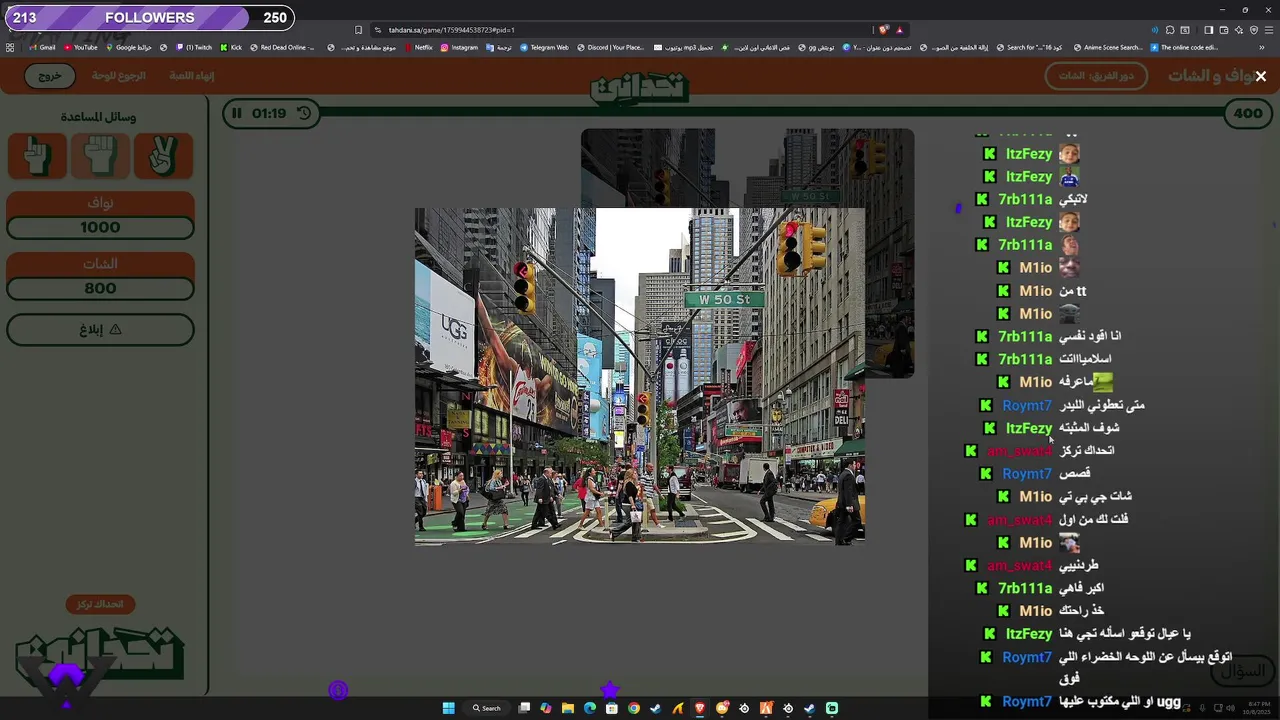
Task: Open the Netflix bookmark
Action: point(418,47)
